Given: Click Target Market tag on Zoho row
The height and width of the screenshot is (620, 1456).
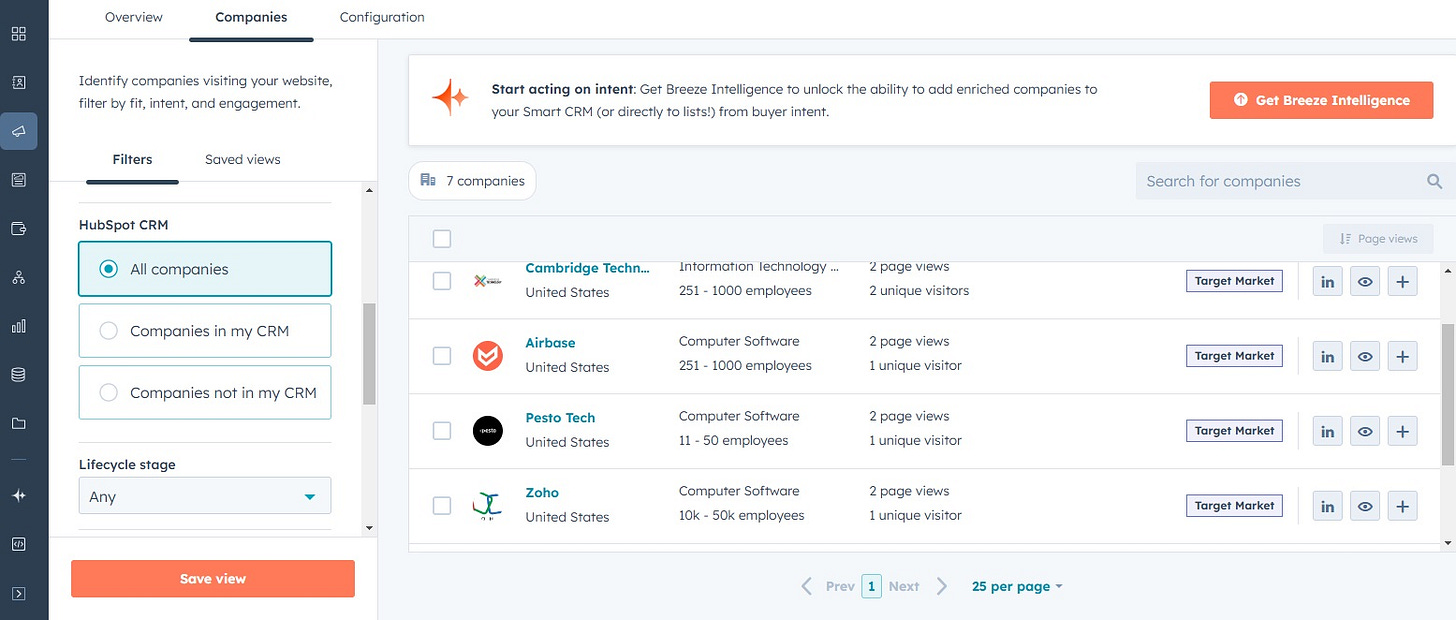Looking at the screenshot, I should point(1234,505).
